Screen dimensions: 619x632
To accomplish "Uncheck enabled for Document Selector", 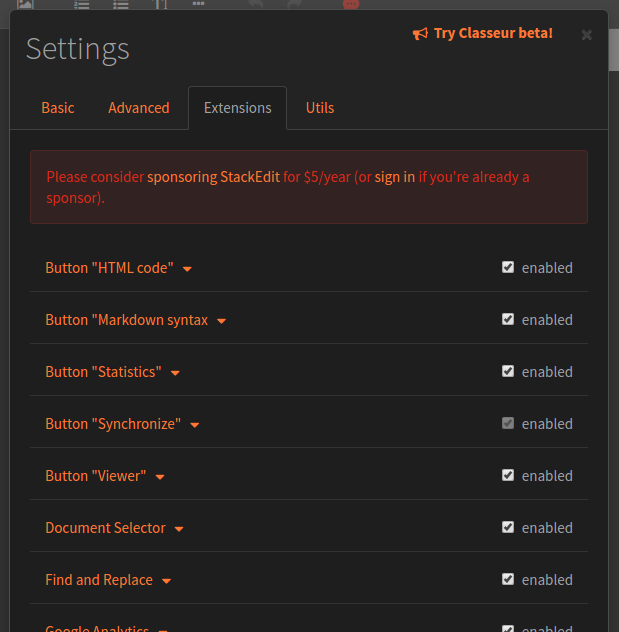I will point(508,527).
